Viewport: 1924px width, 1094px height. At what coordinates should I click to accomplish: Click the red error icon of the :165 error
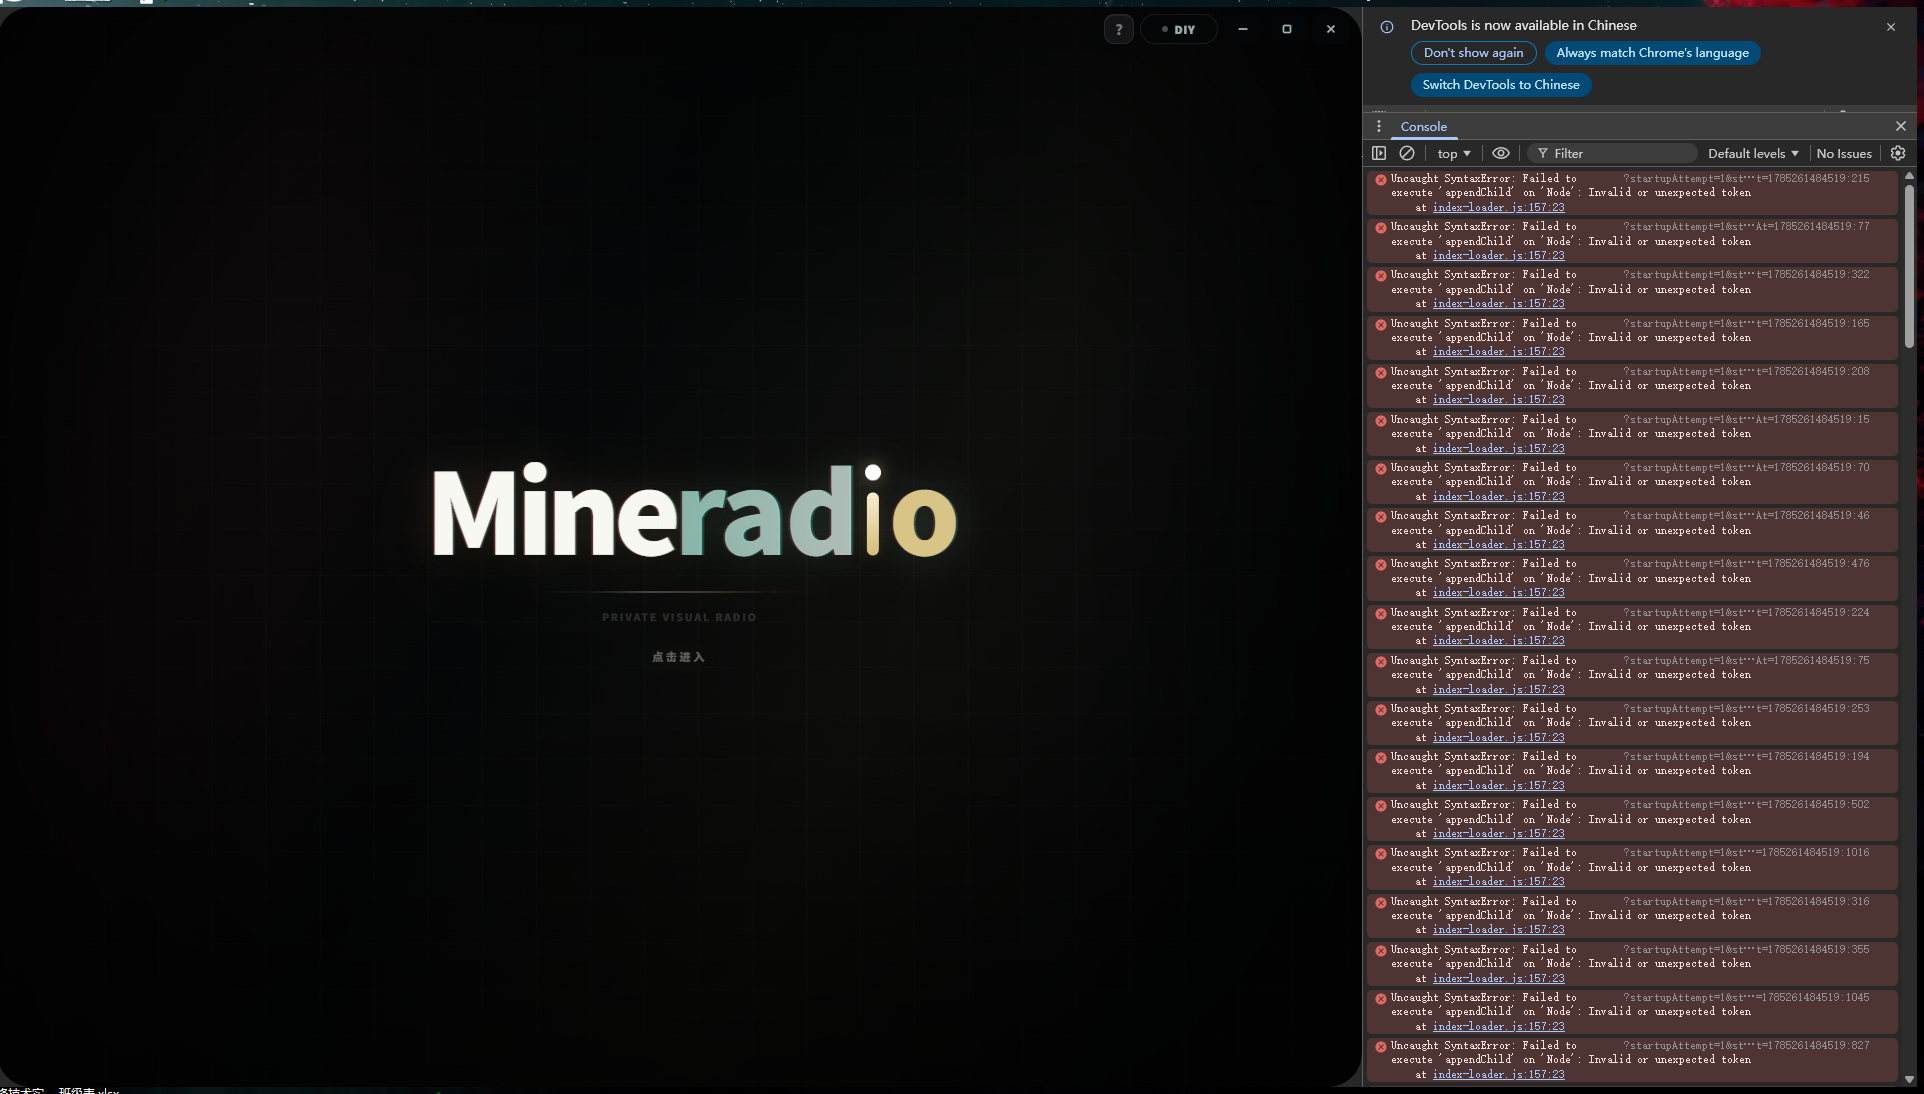click(1381, 325)
